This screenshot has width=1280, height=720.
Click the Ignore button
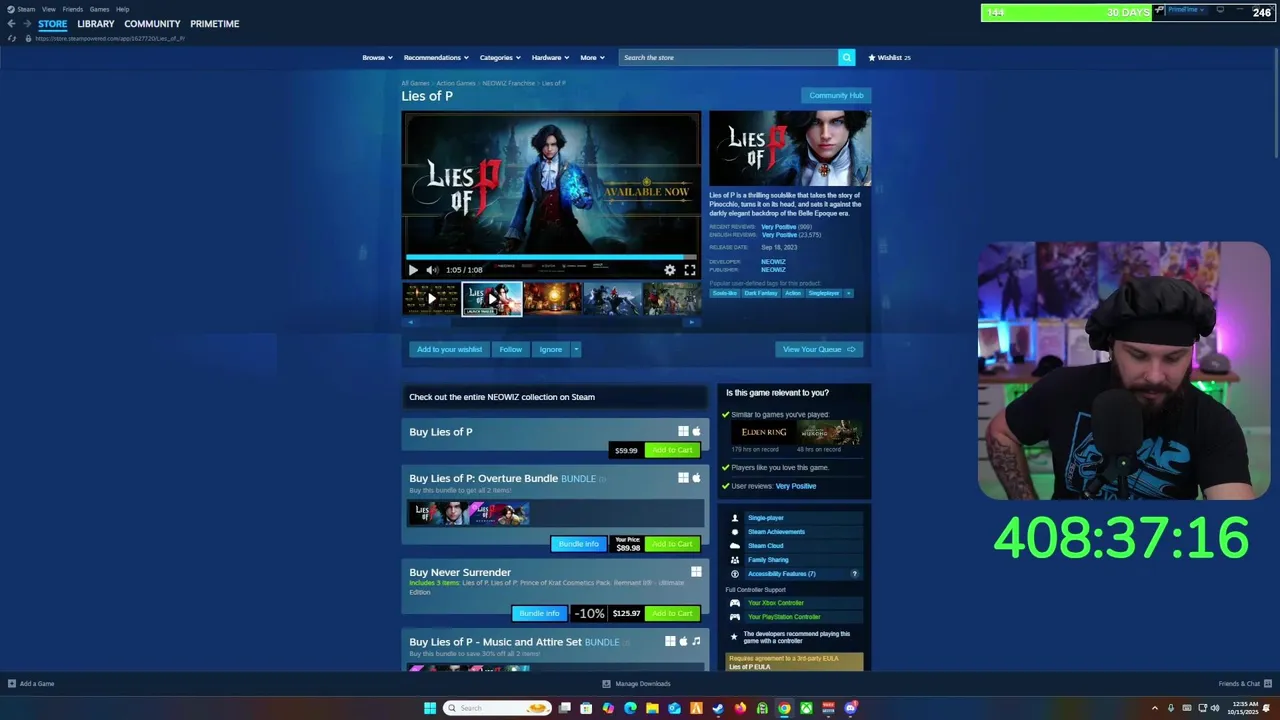[551, 350]
